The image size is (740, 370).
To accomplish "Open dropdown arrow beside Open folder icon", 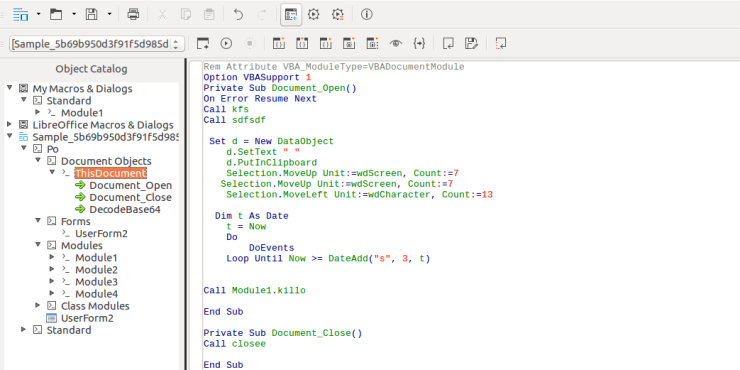I will click(74, 15).
